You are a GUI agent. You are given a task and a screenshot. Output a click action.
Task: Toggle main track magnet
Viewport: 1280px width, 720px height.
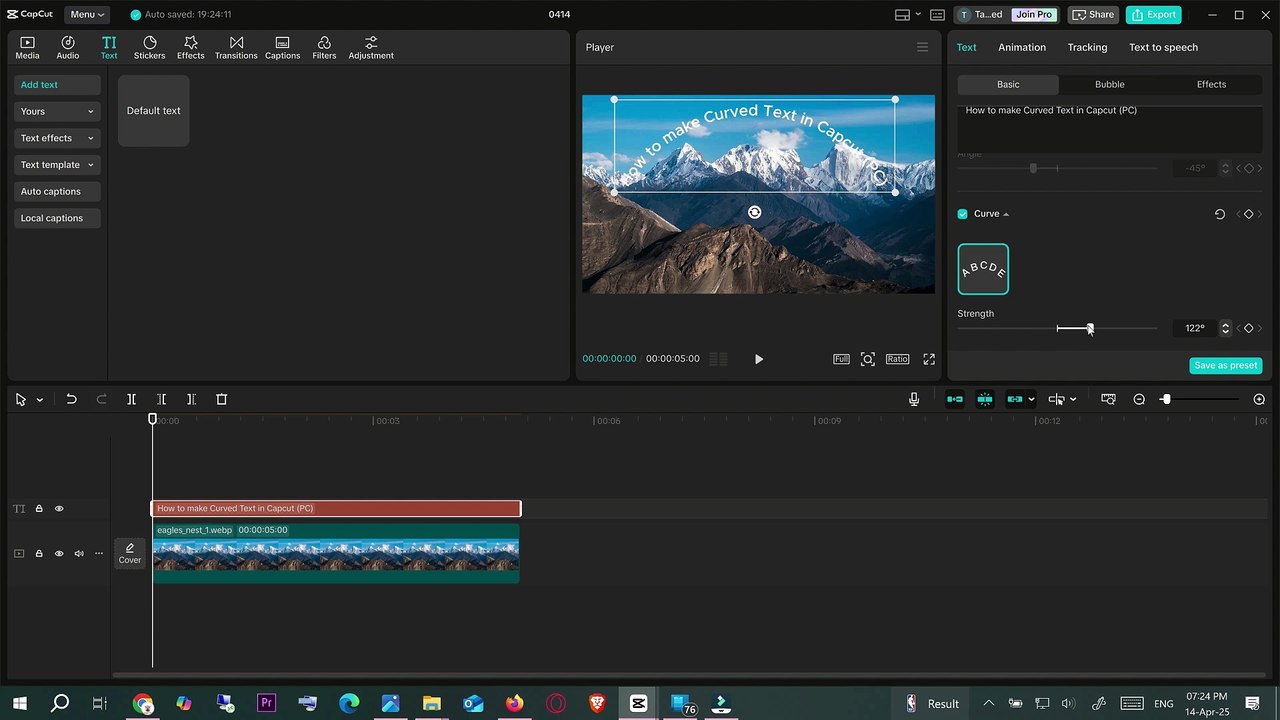point(955,399)
